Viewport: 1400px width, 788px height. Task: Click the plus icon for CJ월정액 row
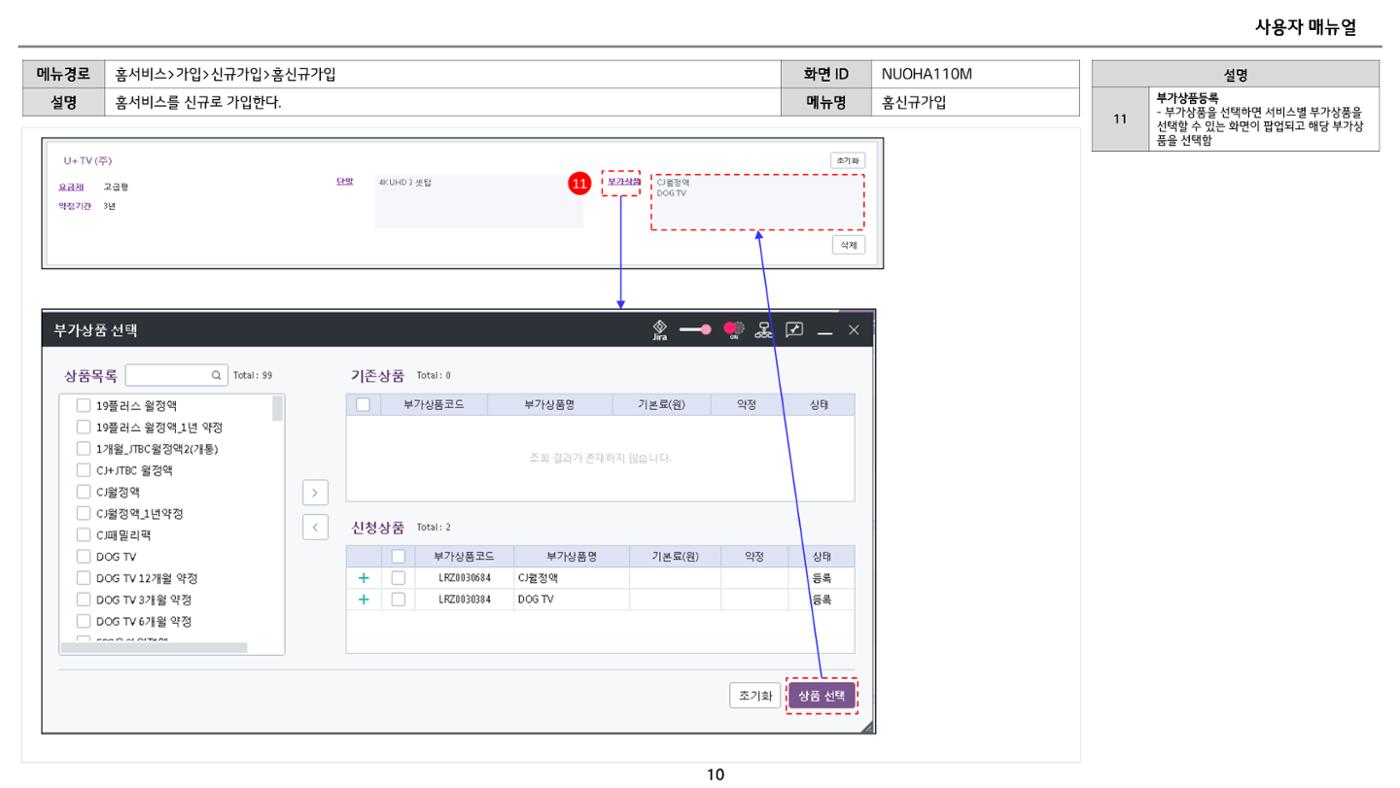[x=364, y=577]
